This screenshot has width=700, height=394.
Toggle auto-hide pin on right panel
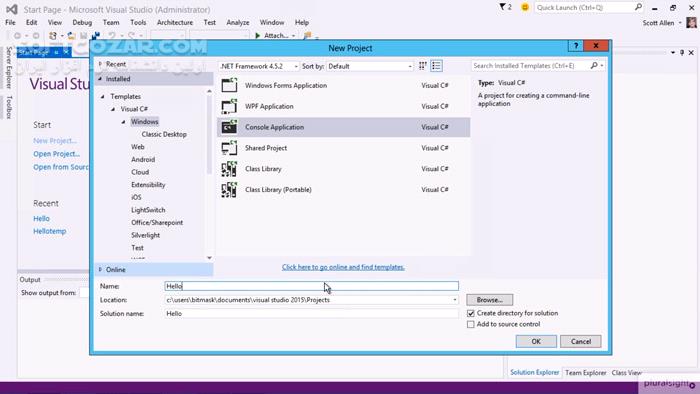(x=682, y=53)
